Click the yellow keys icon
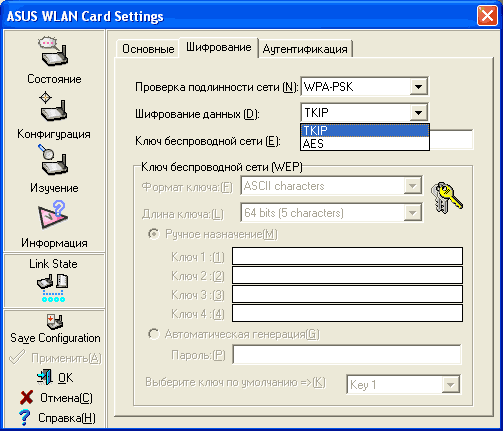 tap(447, 197)
